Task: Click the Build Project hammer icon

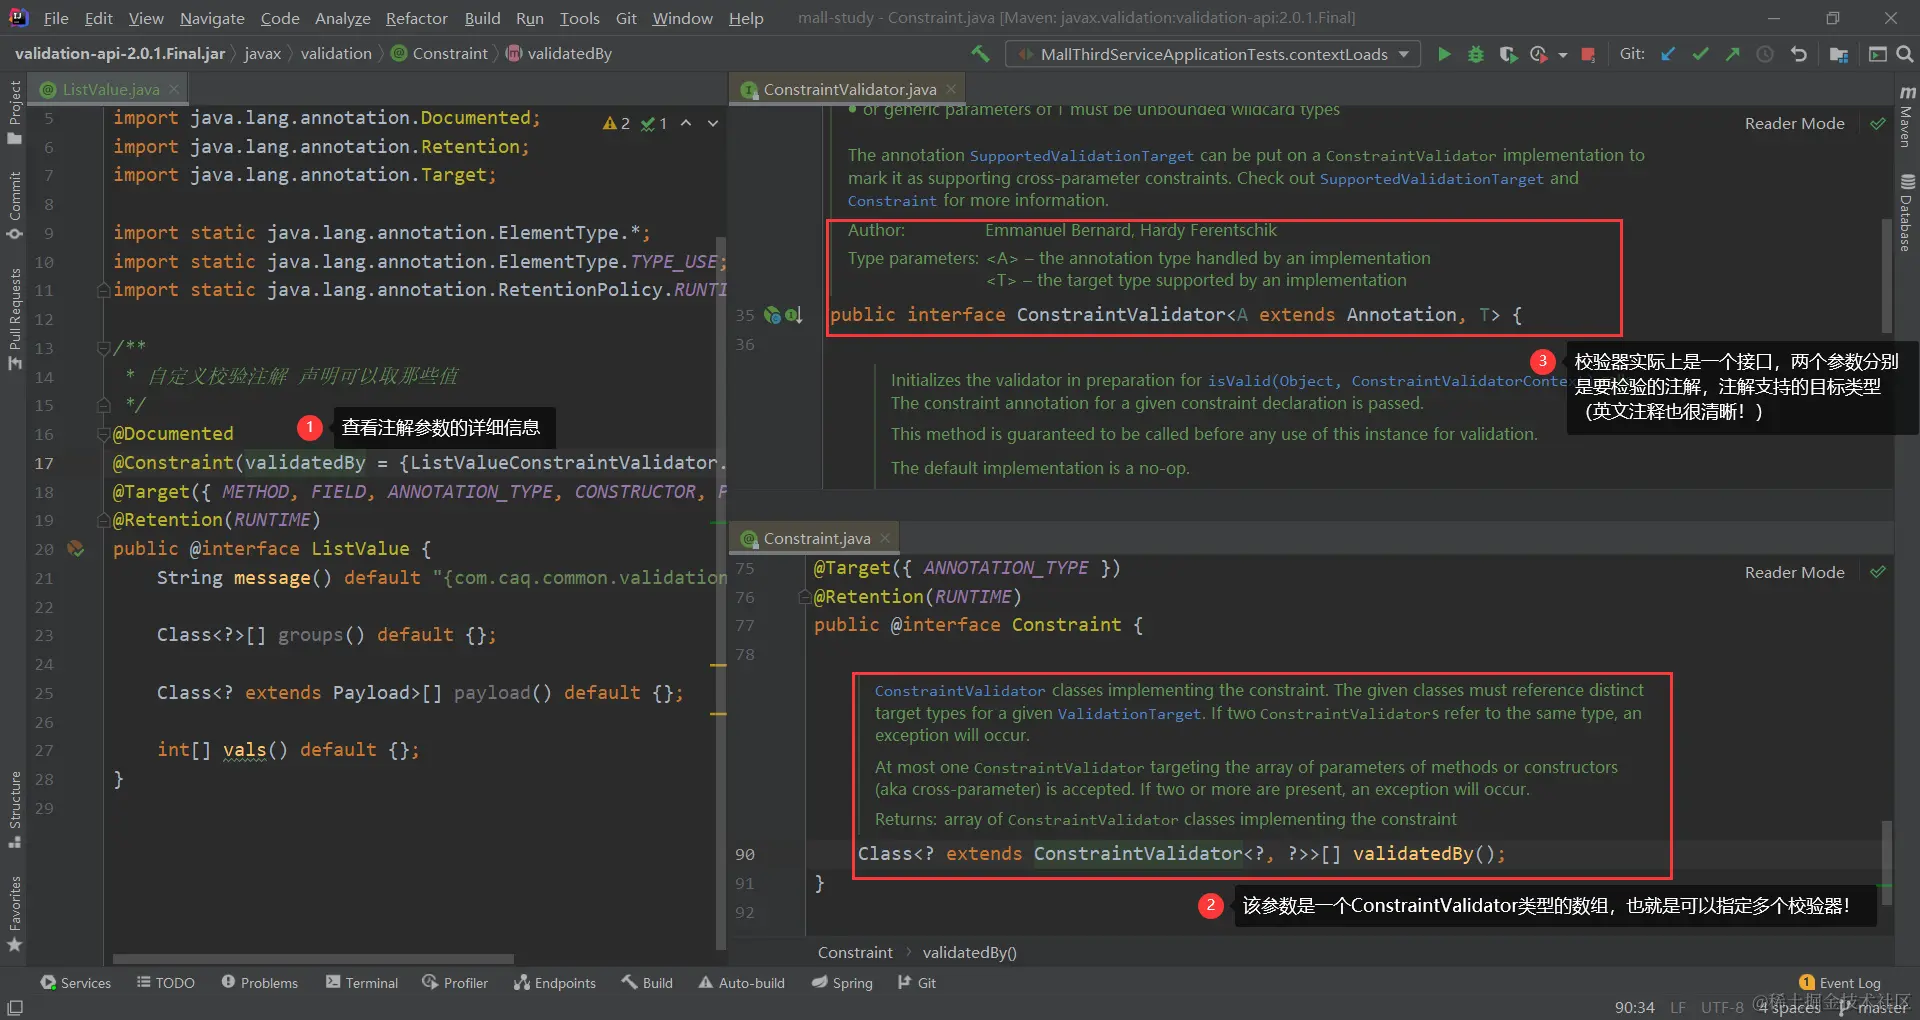Action: point(980,54)
